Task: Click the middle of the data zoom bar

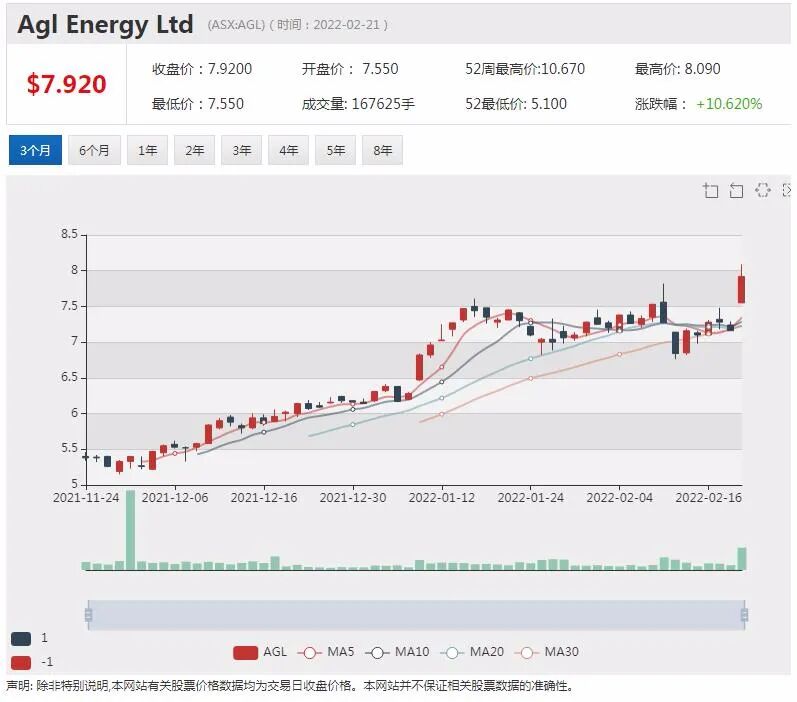Action: click(x=416, y=615)
